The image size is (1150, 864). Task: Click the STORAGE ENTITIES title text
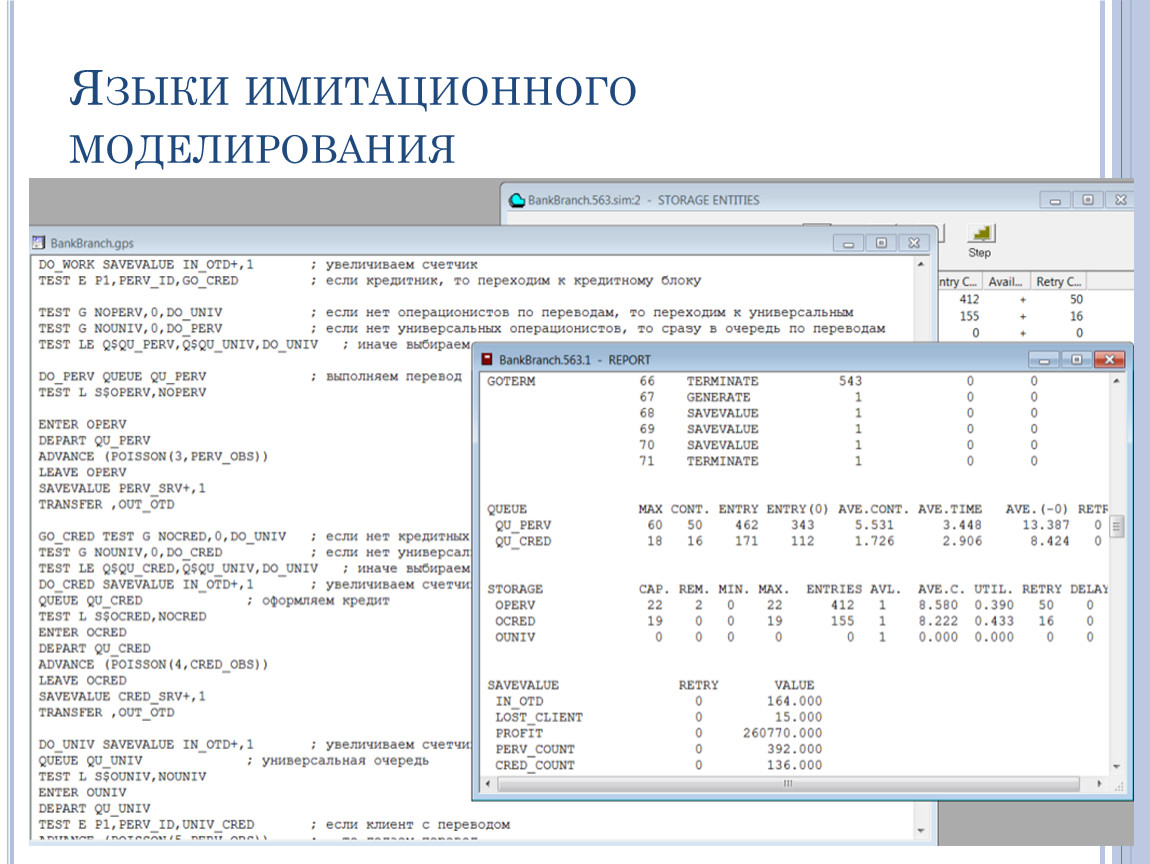[708, 199]
